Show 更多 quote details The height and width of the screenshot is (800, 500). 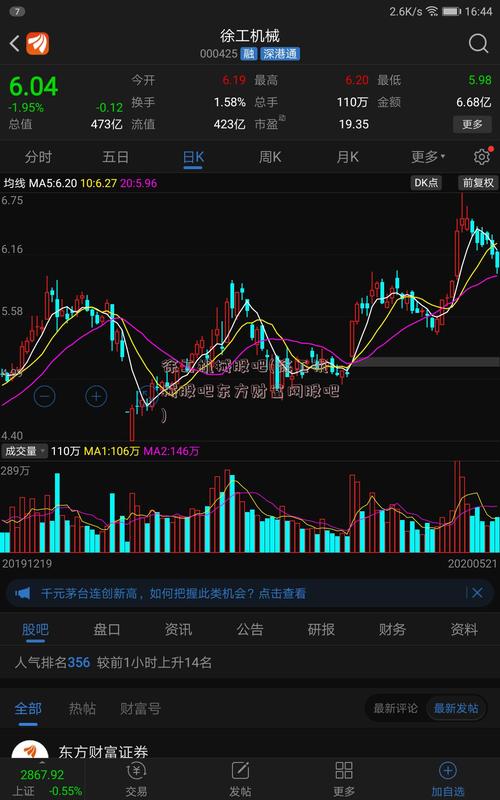point(472,124)
